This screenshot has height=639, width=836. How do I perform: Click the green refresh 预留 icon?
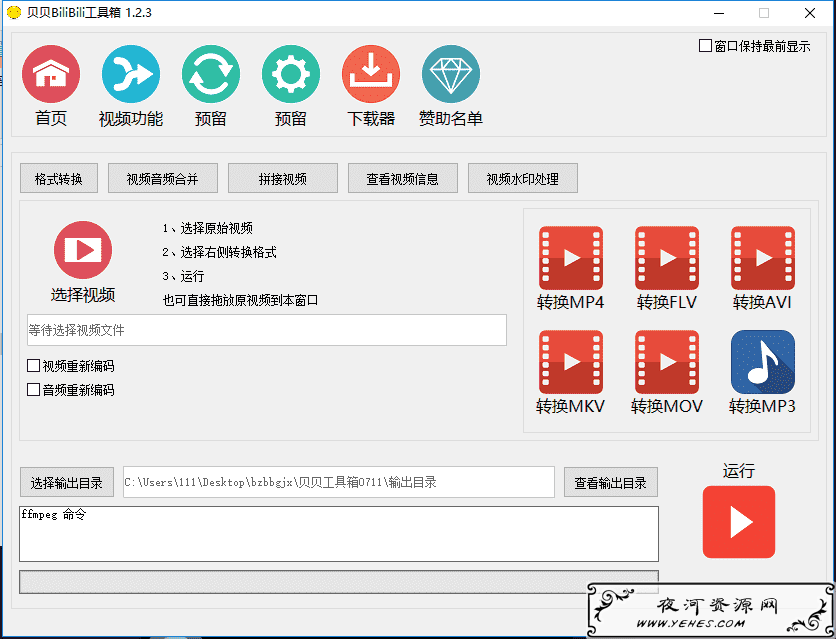[211, 74]
